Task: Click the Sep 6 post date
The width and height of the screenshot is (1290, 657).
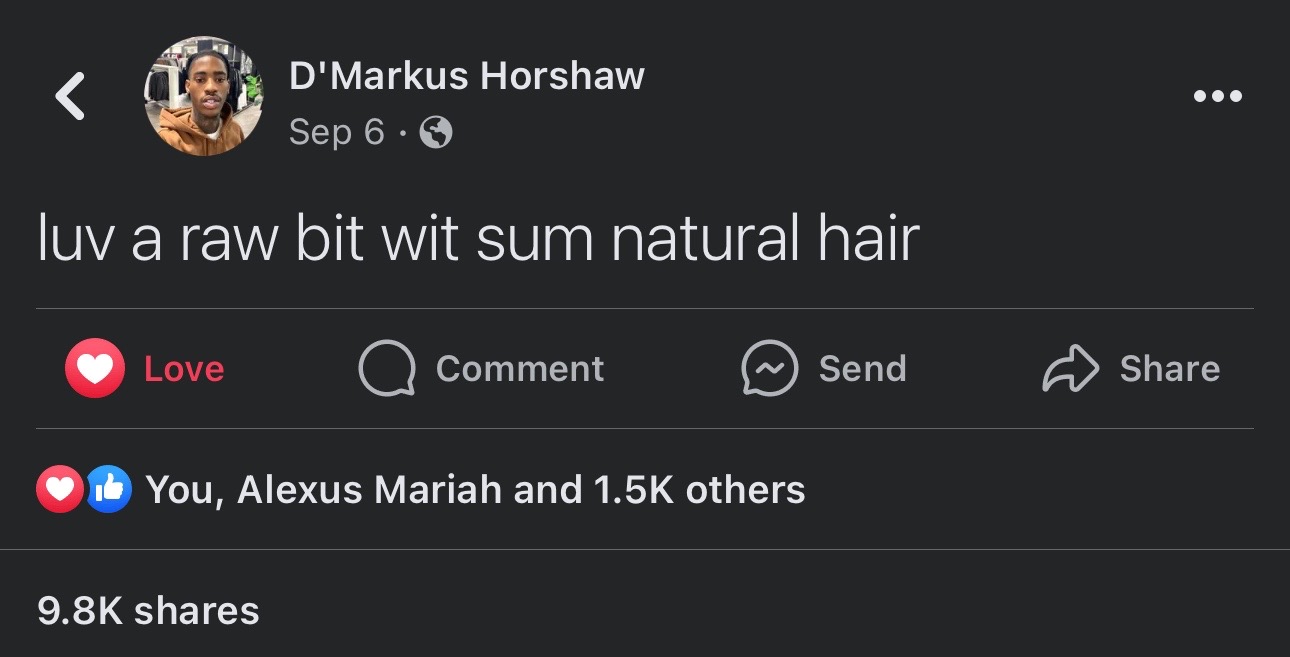Action: (337, 132)
